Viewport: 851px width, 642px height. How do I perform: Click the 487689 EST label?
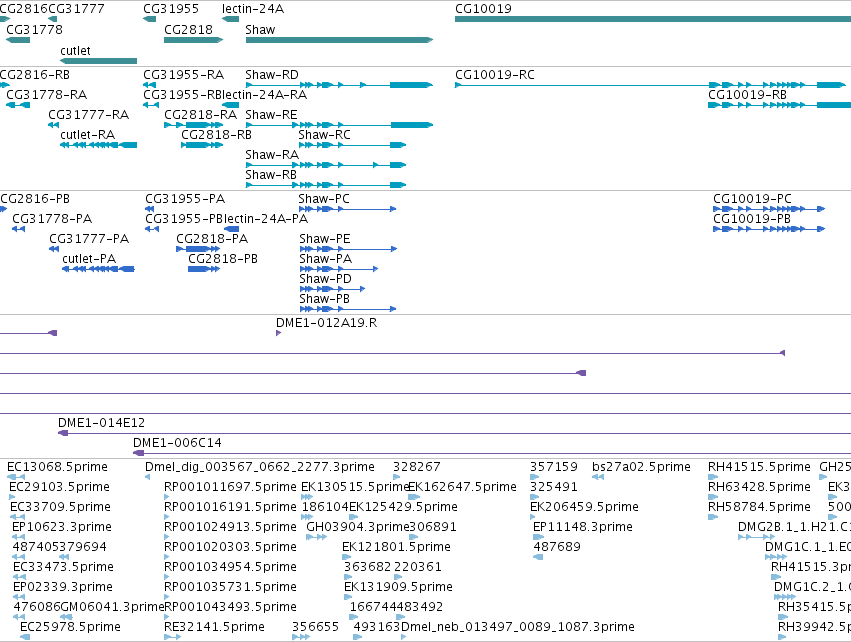point(557,547)
